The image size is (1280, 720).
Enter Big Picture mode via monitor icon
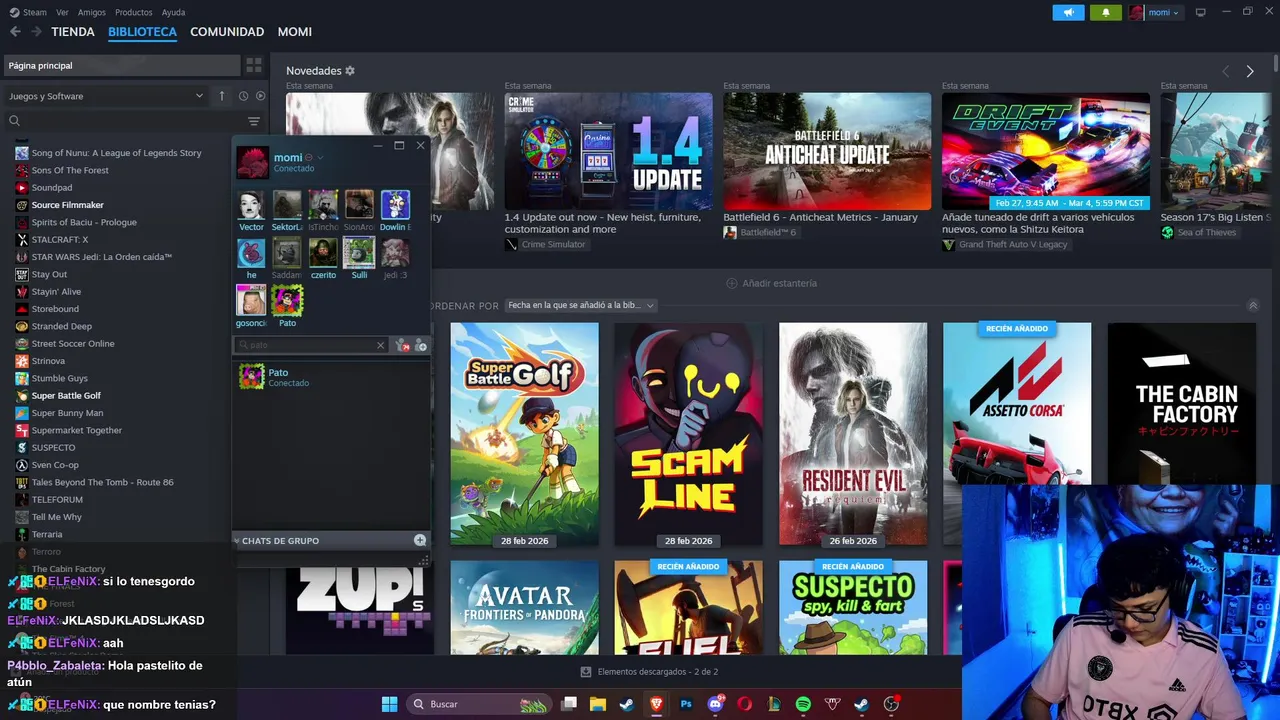(x=1201, y=12)
